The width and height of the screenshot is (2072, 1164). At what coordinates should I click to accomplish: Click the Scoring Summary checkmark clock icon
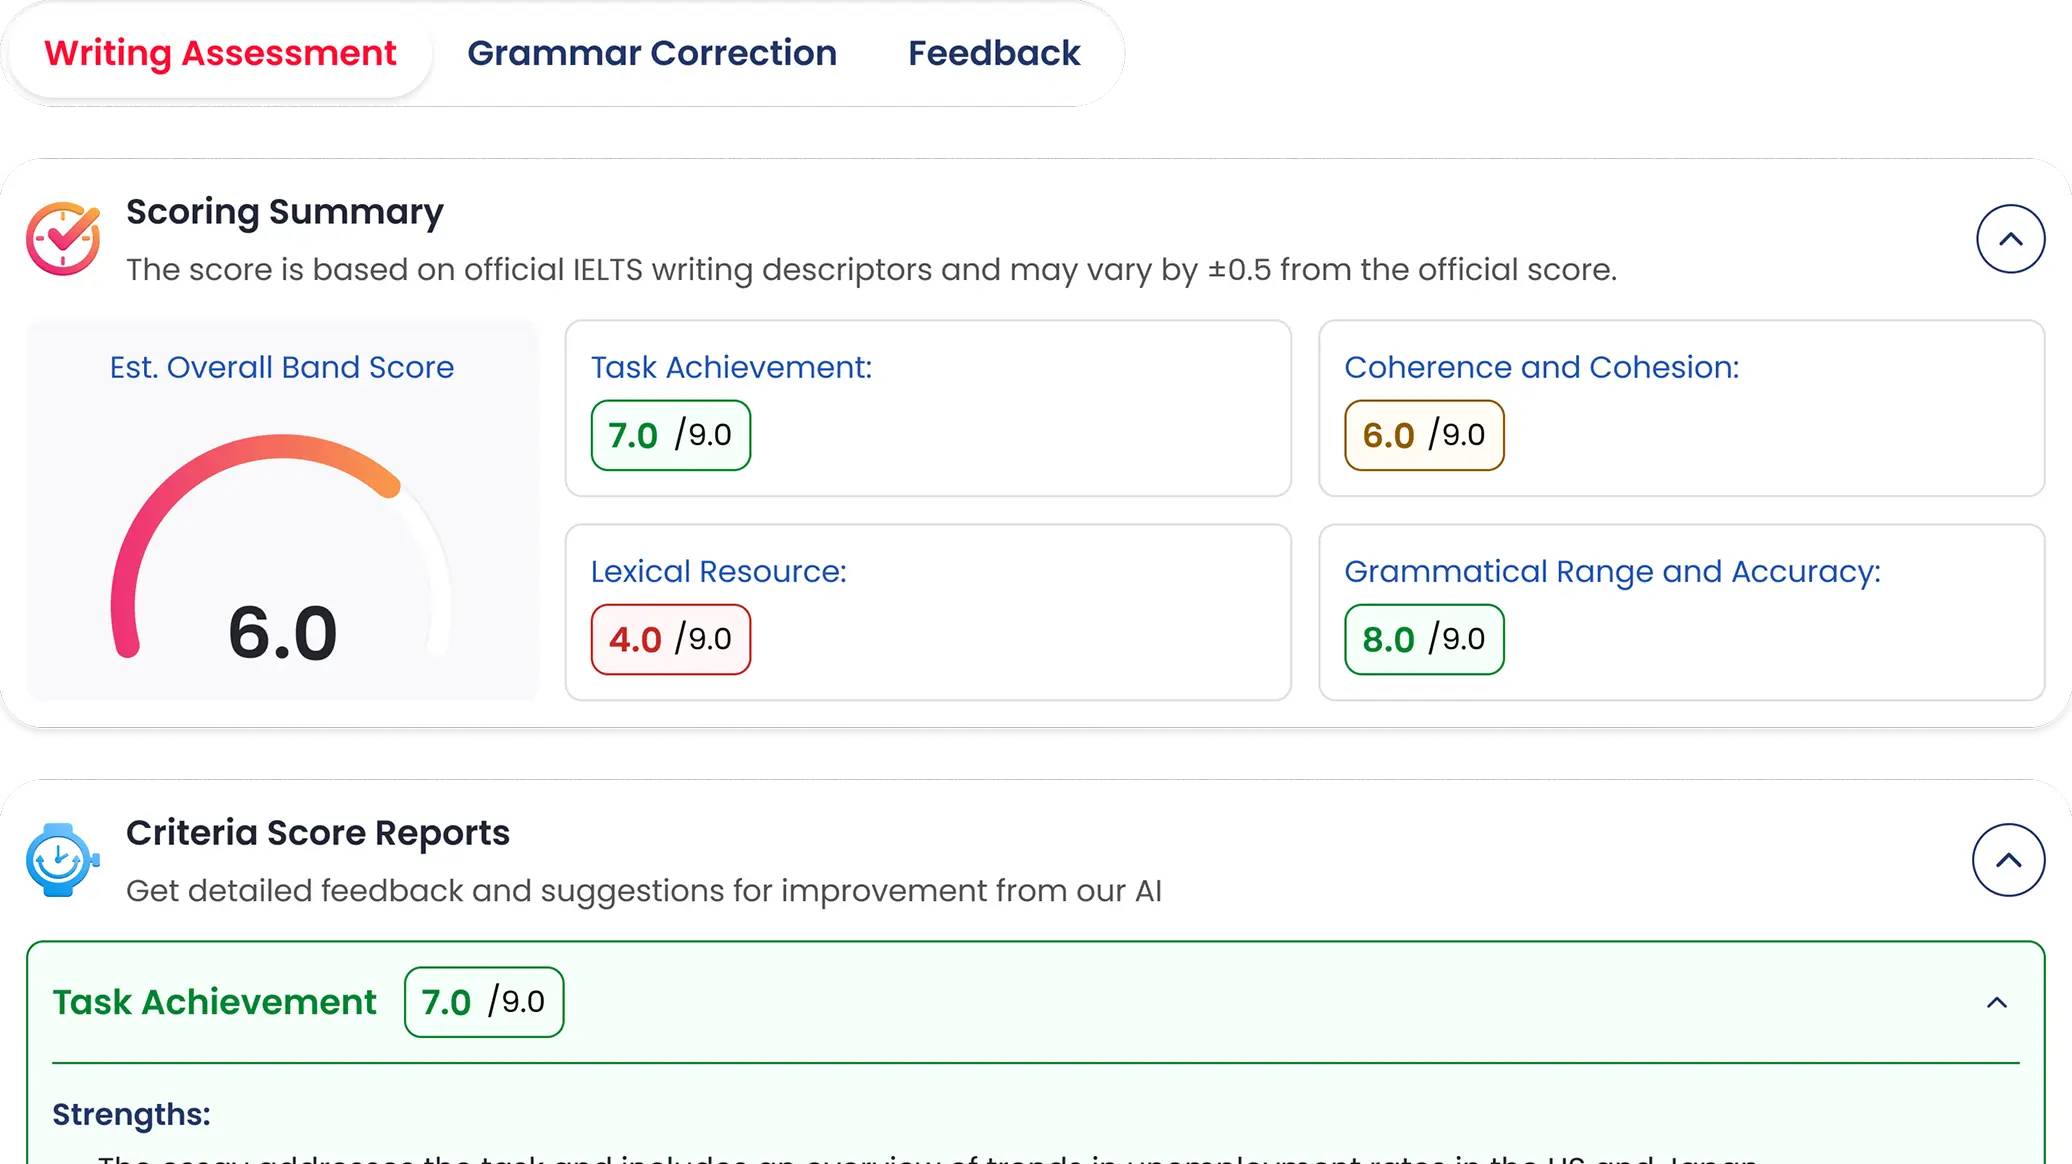click(x=63, y=239)
